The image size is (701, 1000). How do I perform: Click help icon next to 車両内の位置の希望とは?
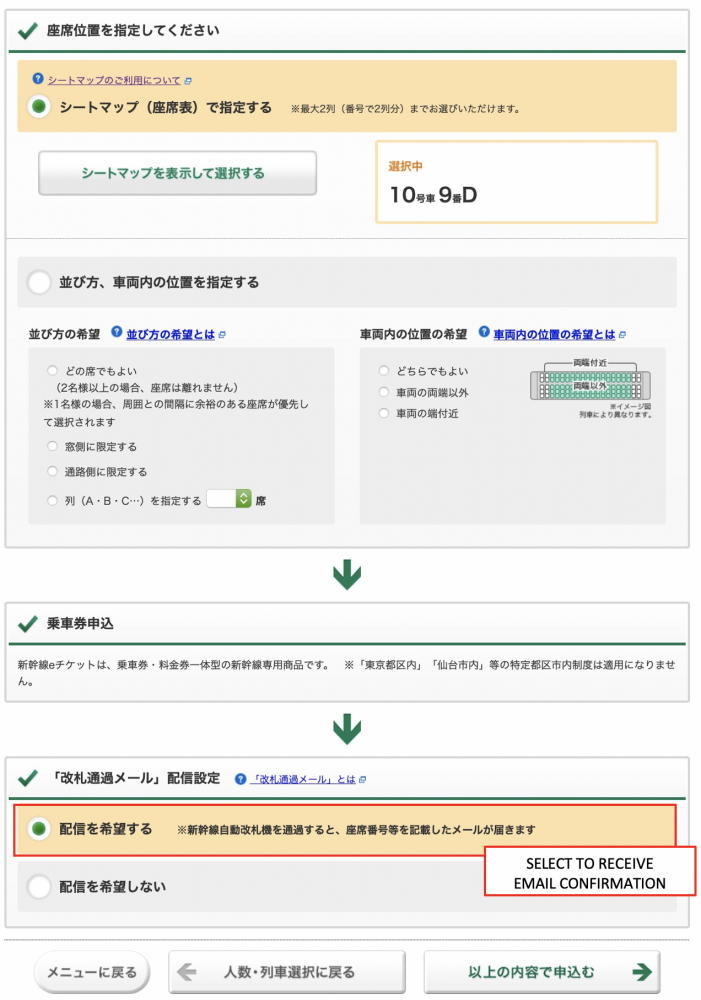click(484, 334)
